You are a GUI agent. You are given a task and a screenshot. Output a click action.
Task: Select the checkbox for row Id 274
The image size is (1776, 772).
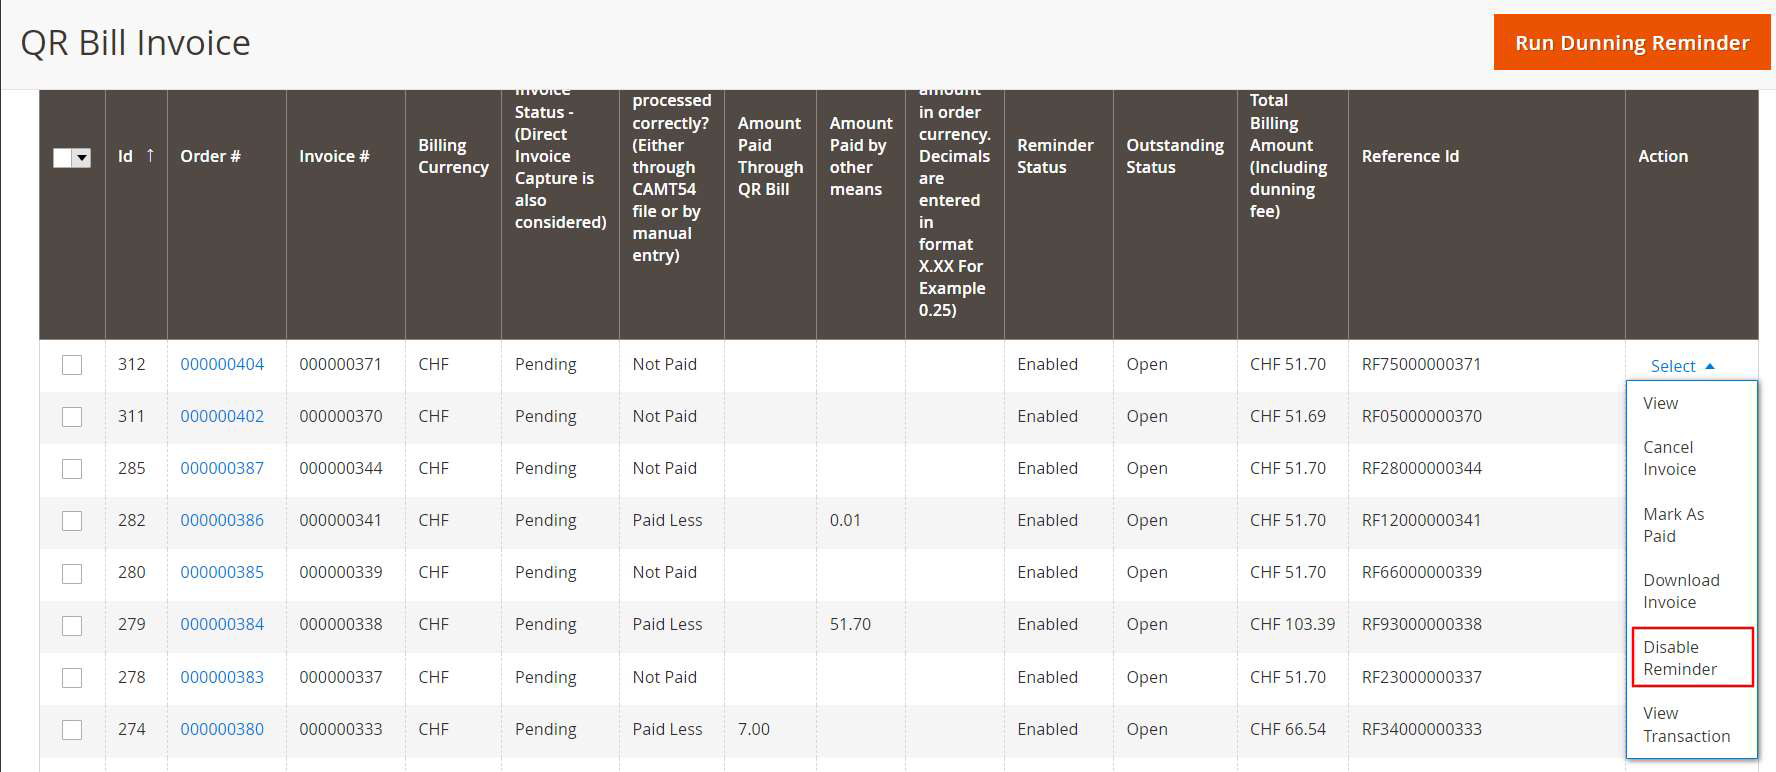point(72,730)
